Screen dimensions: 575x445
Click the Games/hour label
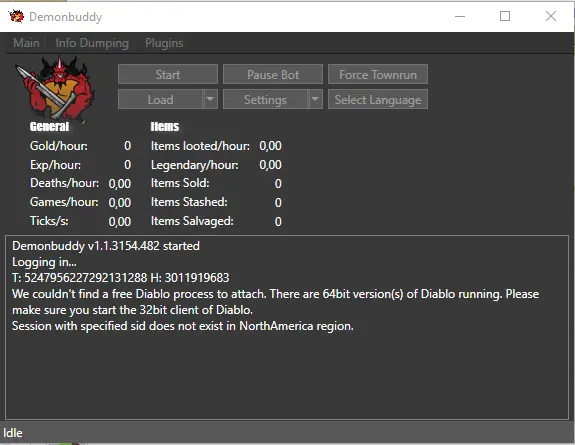64,202
